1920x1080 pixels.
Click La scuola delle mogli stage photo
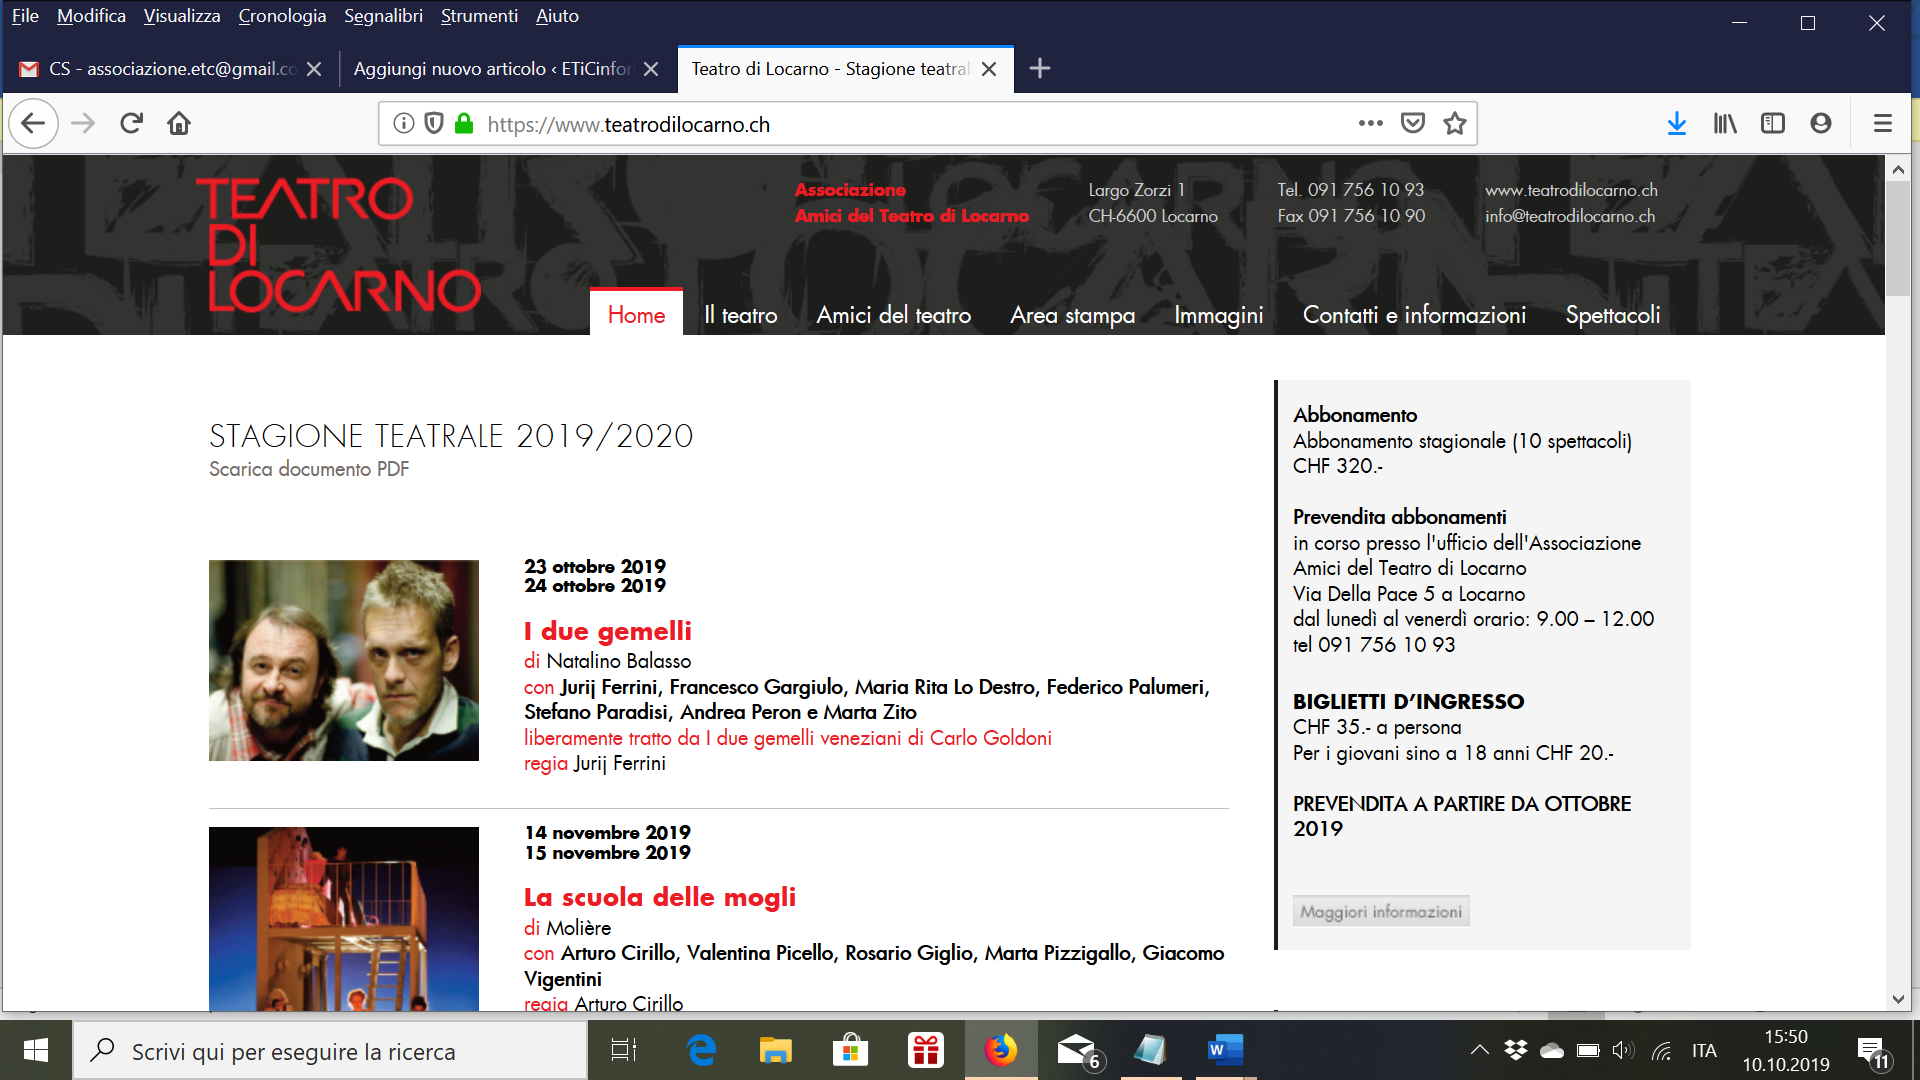[344, 918]
